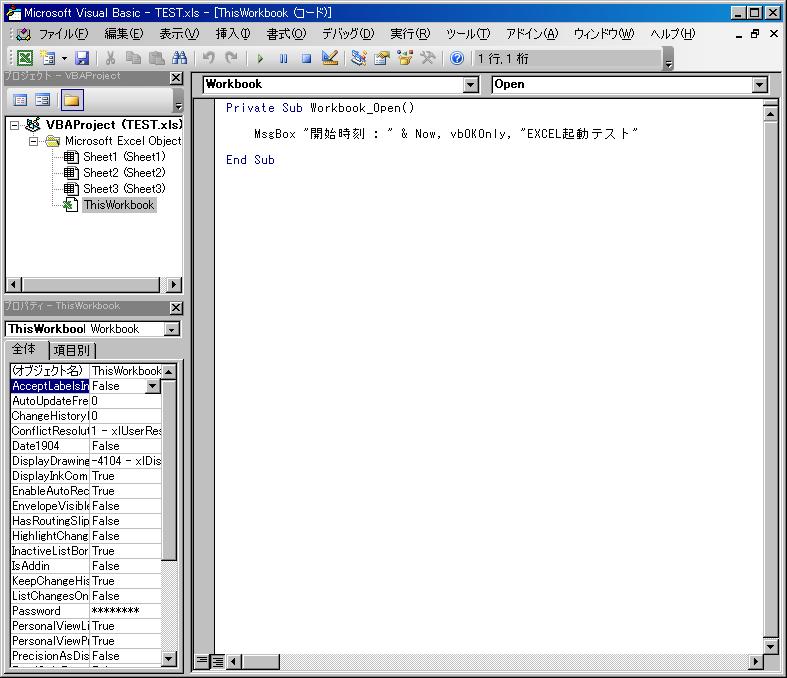Open the 編集(E) menu
The width and height of the screenshot is (787, 678).
(x=123, y=34)
